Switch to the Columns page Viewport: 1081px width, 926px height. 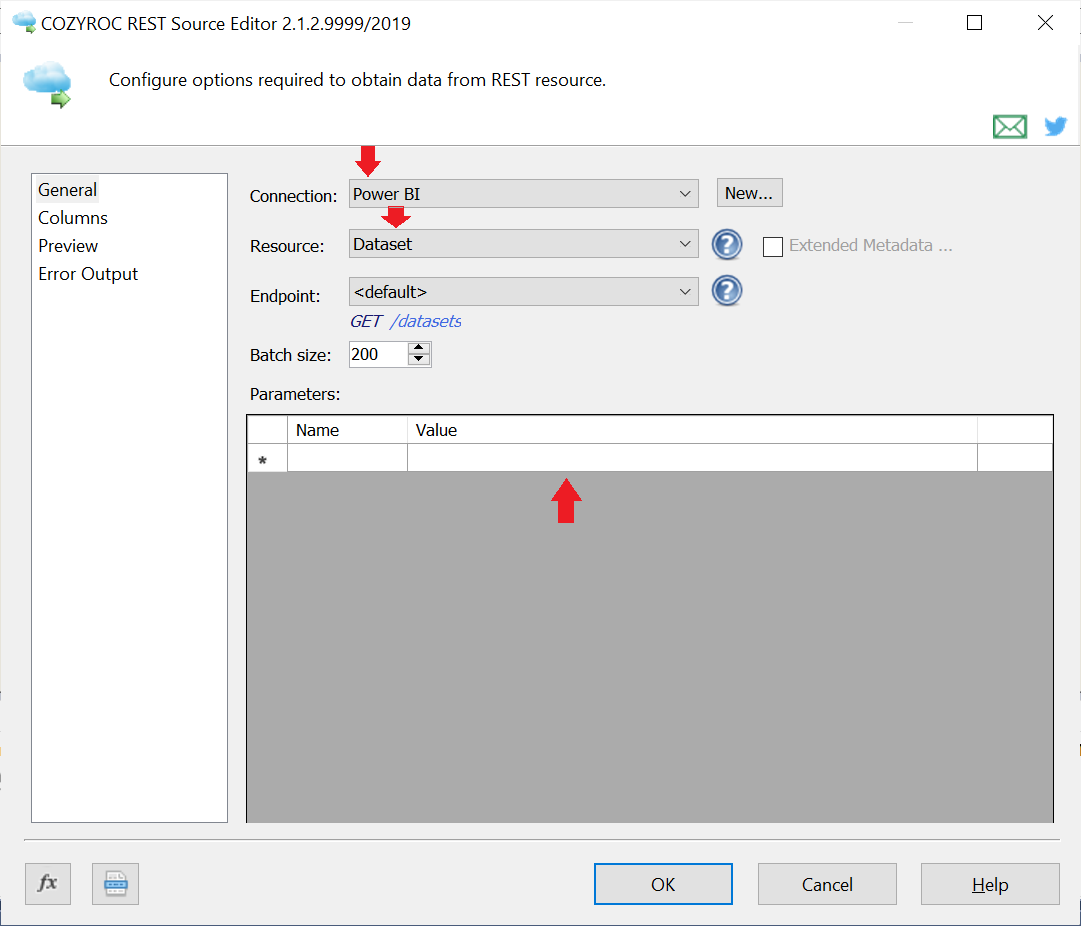(x=73, y=218)
